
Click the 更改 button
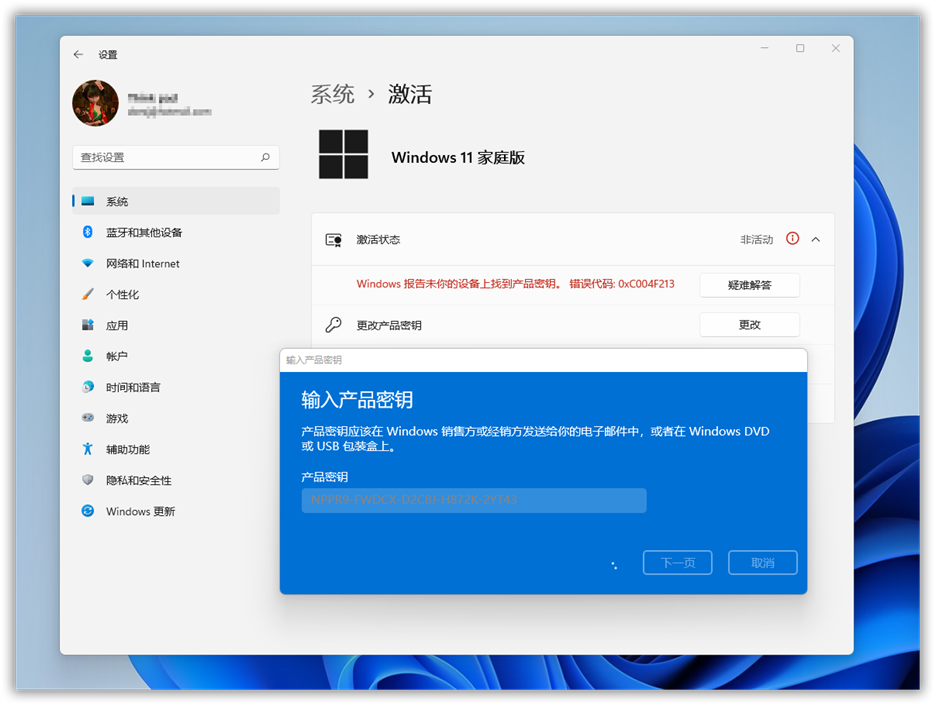pos(750,324)
